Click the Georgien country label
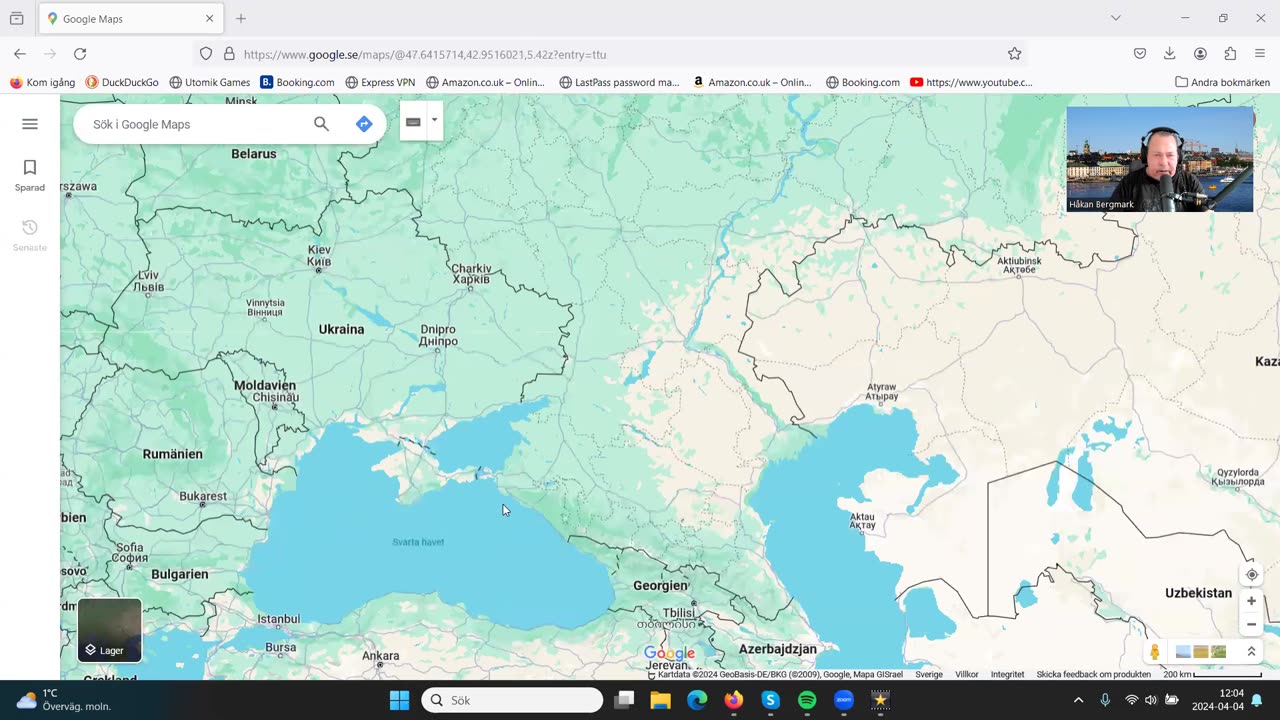The height and width of the screenshot is (720, 1280). (x=661, y=585)
